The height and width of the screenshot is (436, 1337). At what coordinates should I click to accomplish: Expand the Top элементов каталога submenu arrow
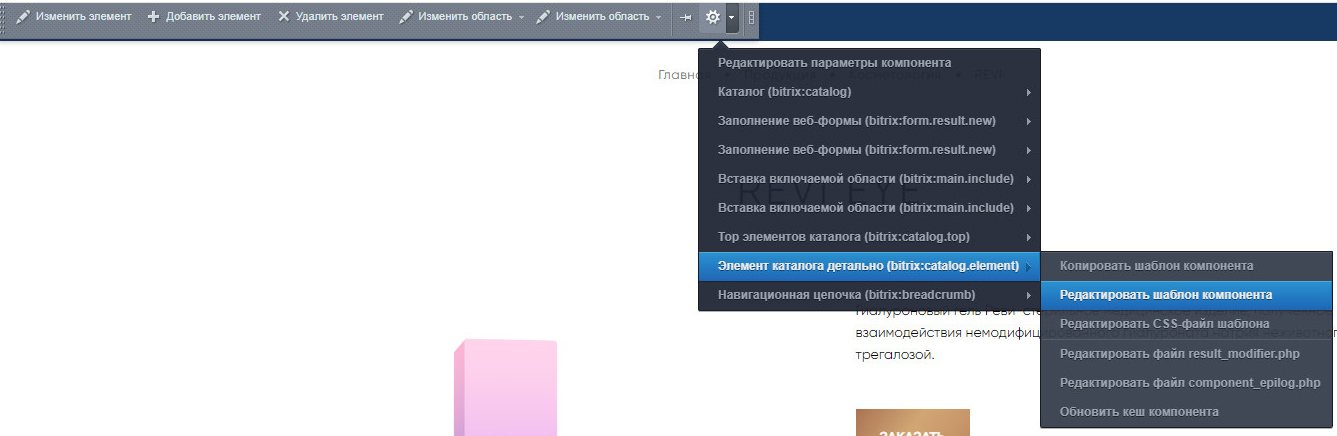tap(1028, 237)
